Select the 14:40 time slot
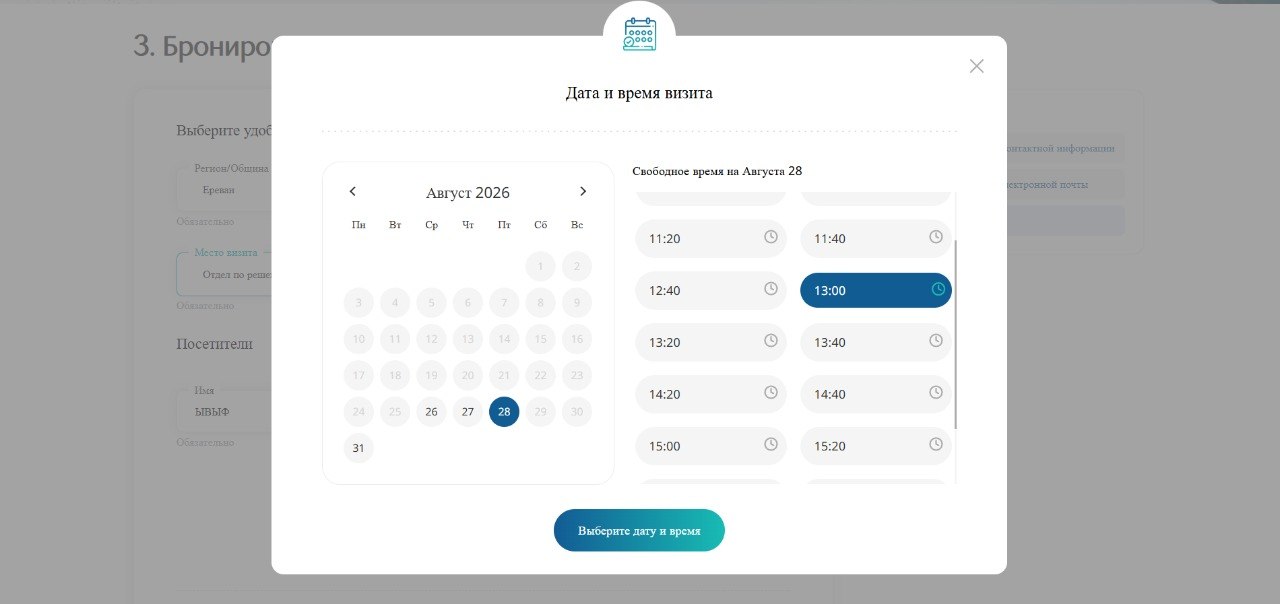This screenshot has width=1280, height=604. tap(876, 394)
